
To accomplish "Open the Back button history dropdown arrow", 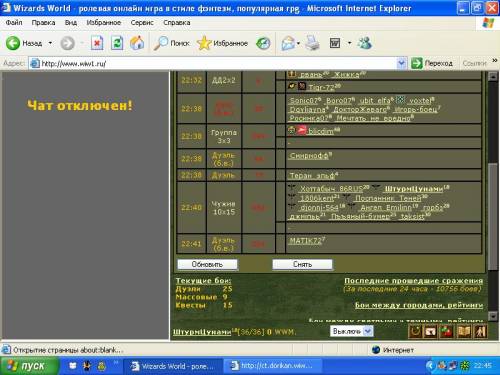I will pyautogui.click(x=50, y=43).
